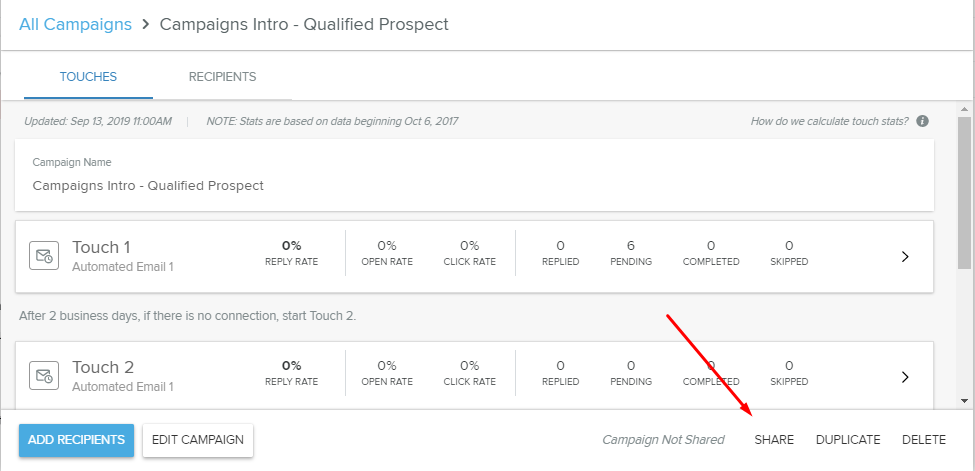Click the scrollbar down arrow
The width and height of the screenshot is (975, 471).
click(964, 401)
